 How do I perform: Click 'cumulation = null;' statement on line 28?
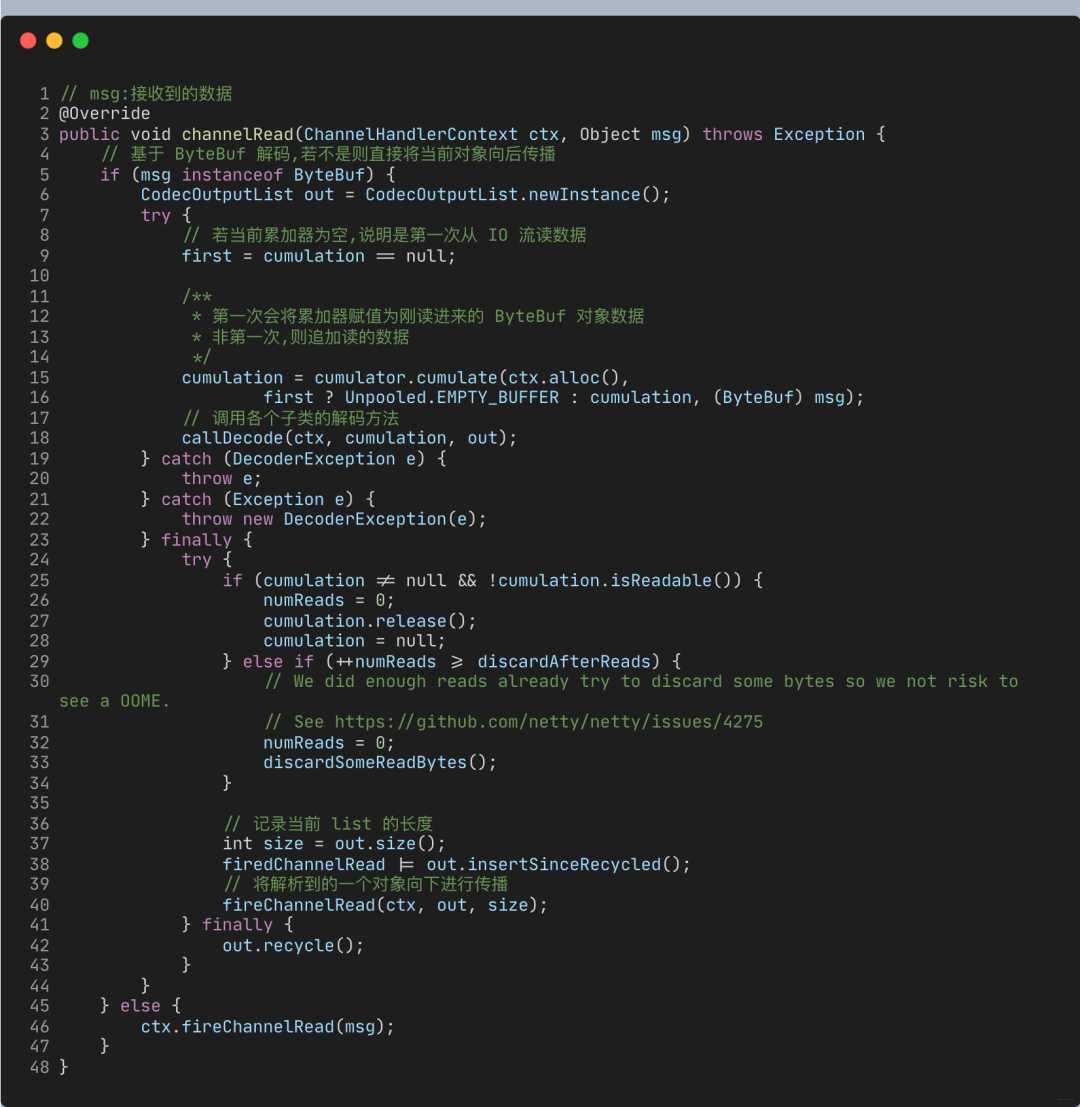click(354, 641)
